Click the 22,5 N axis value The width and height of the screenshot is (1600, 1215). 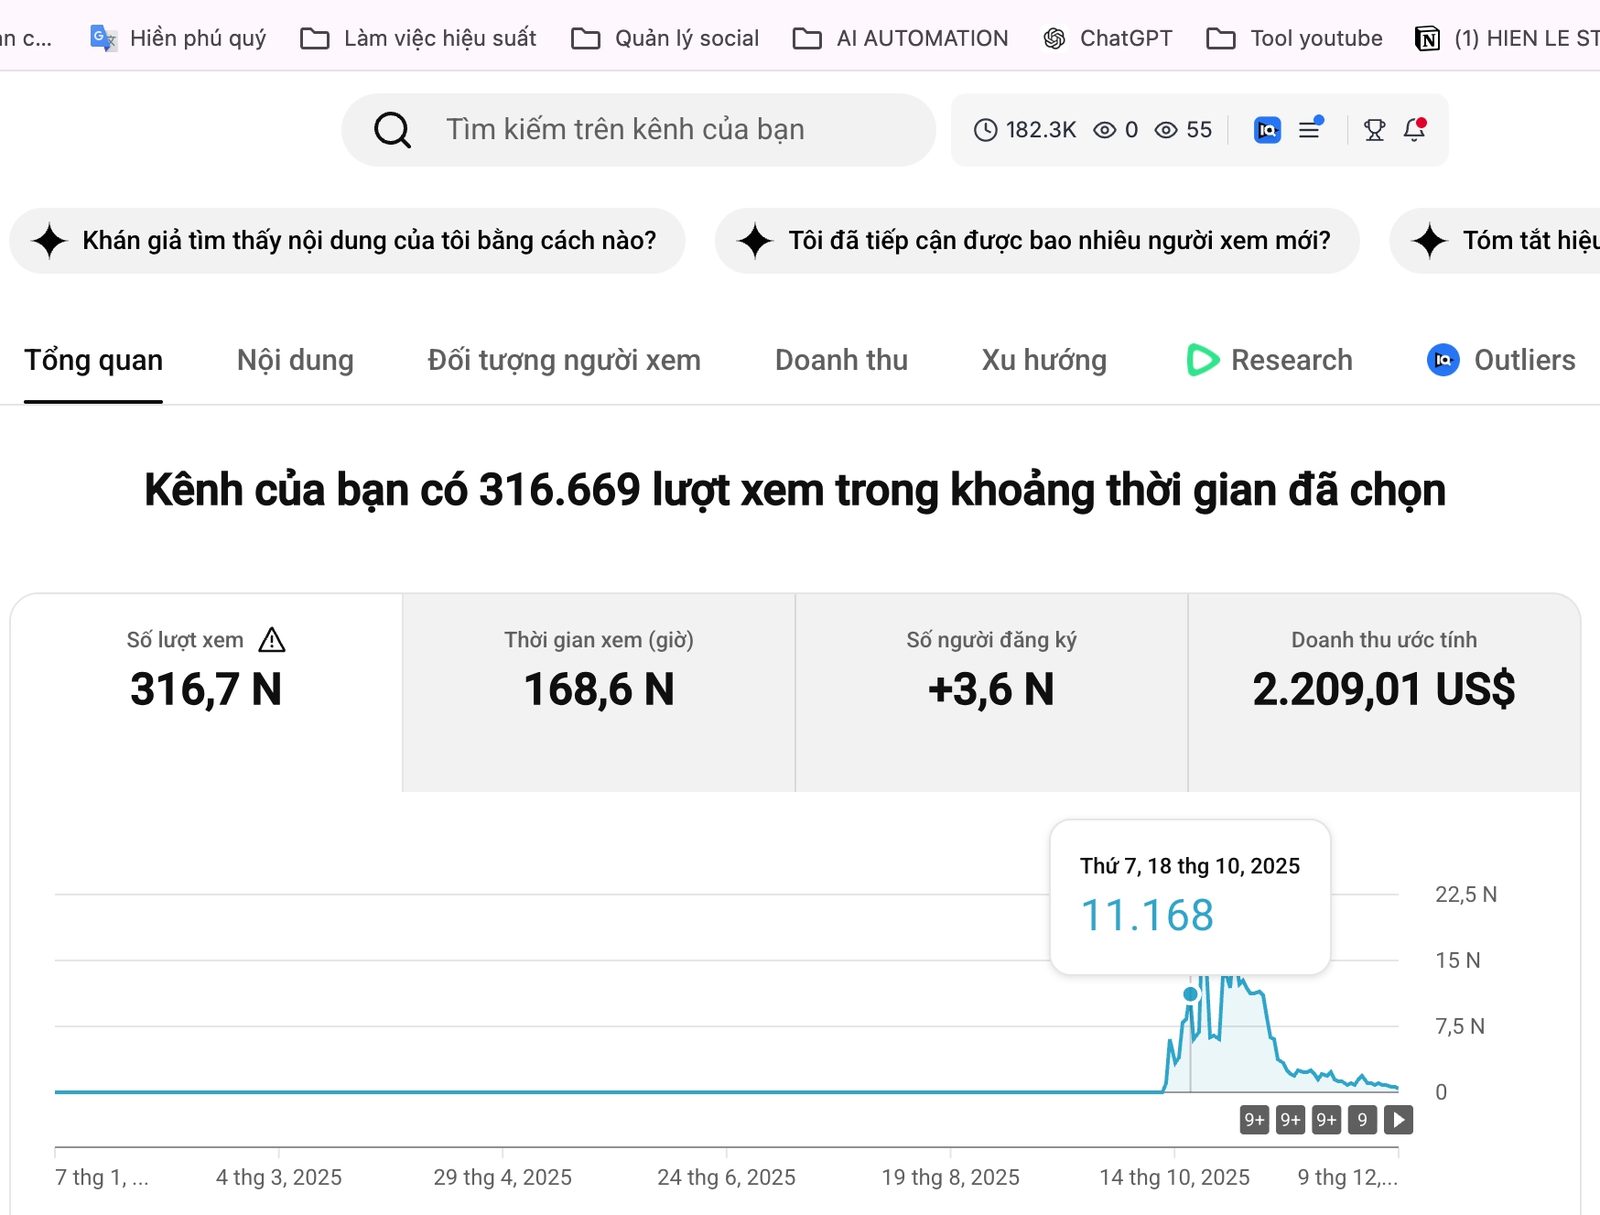click(x=1466, y=894)
